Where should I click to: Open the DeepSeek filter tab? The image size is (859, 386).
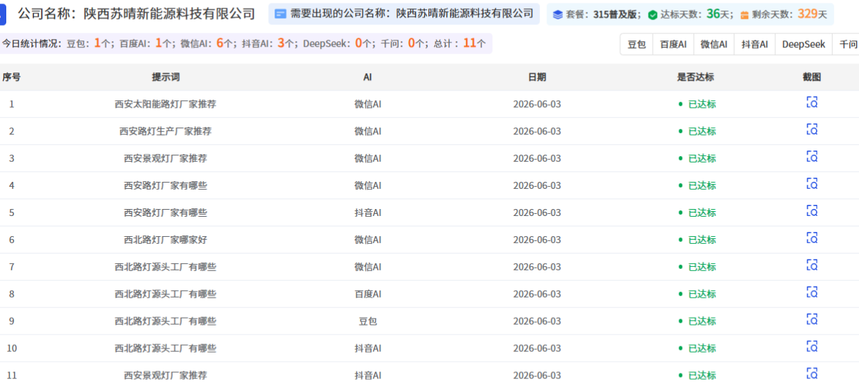(804, 44)
